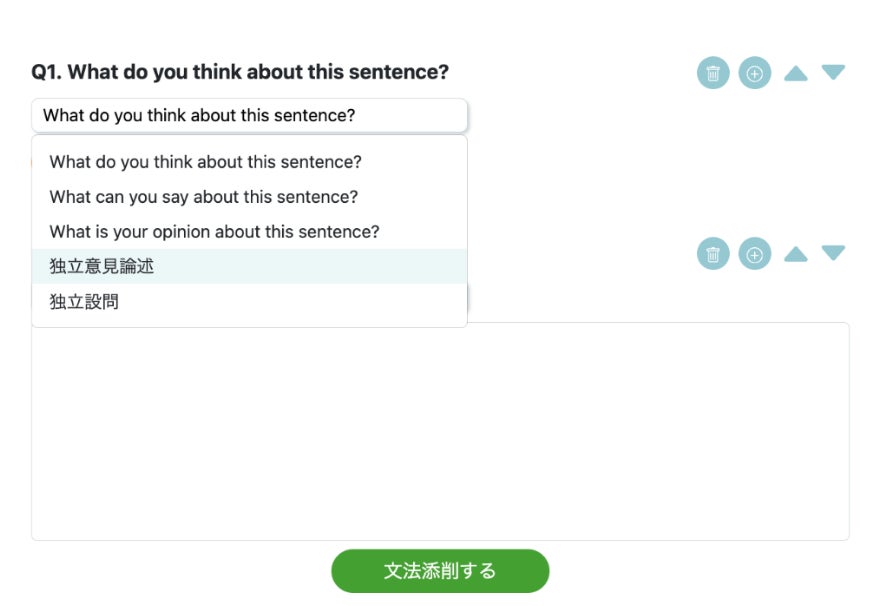Move Q1 up with the up arrow
Viewport: 892px width, 606px height.
click(x=796, y=73)
